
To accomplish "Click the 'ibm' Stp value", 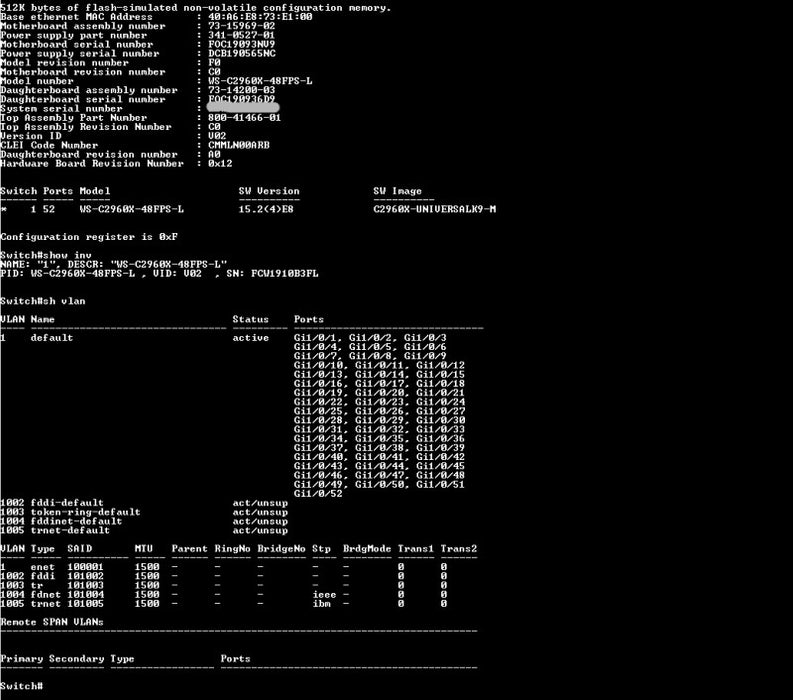I will tap(321, 603).
